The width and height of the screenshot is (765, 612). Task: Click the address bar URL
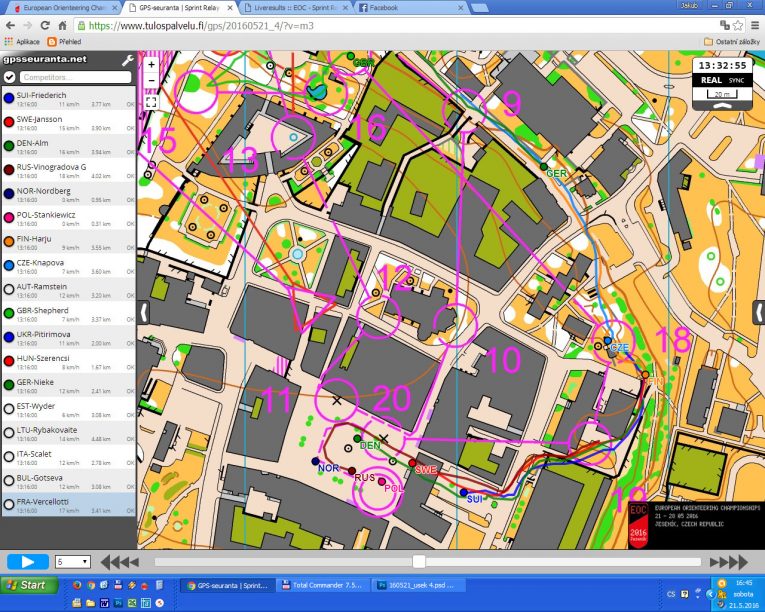tap(201, 26)
